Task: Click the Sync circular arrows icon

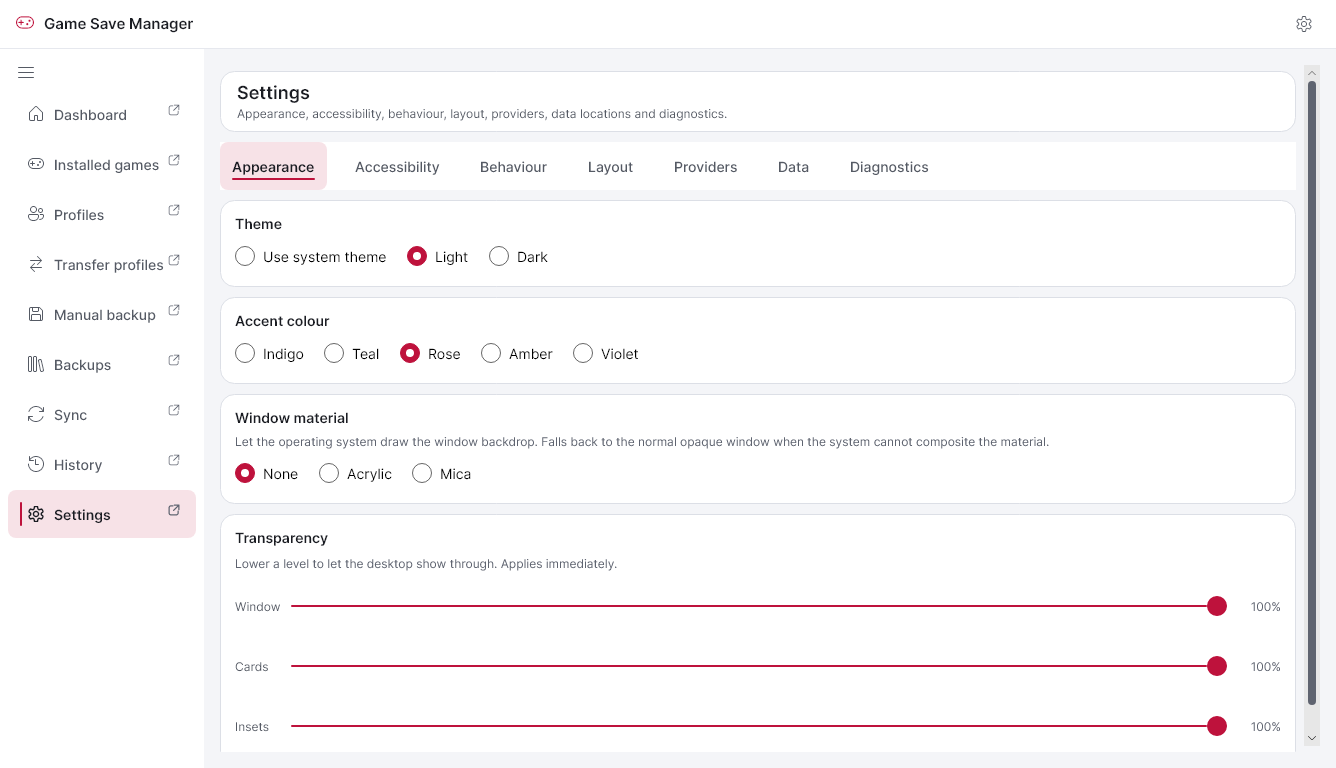Action: pyautogui.click(x=36, y=414)
